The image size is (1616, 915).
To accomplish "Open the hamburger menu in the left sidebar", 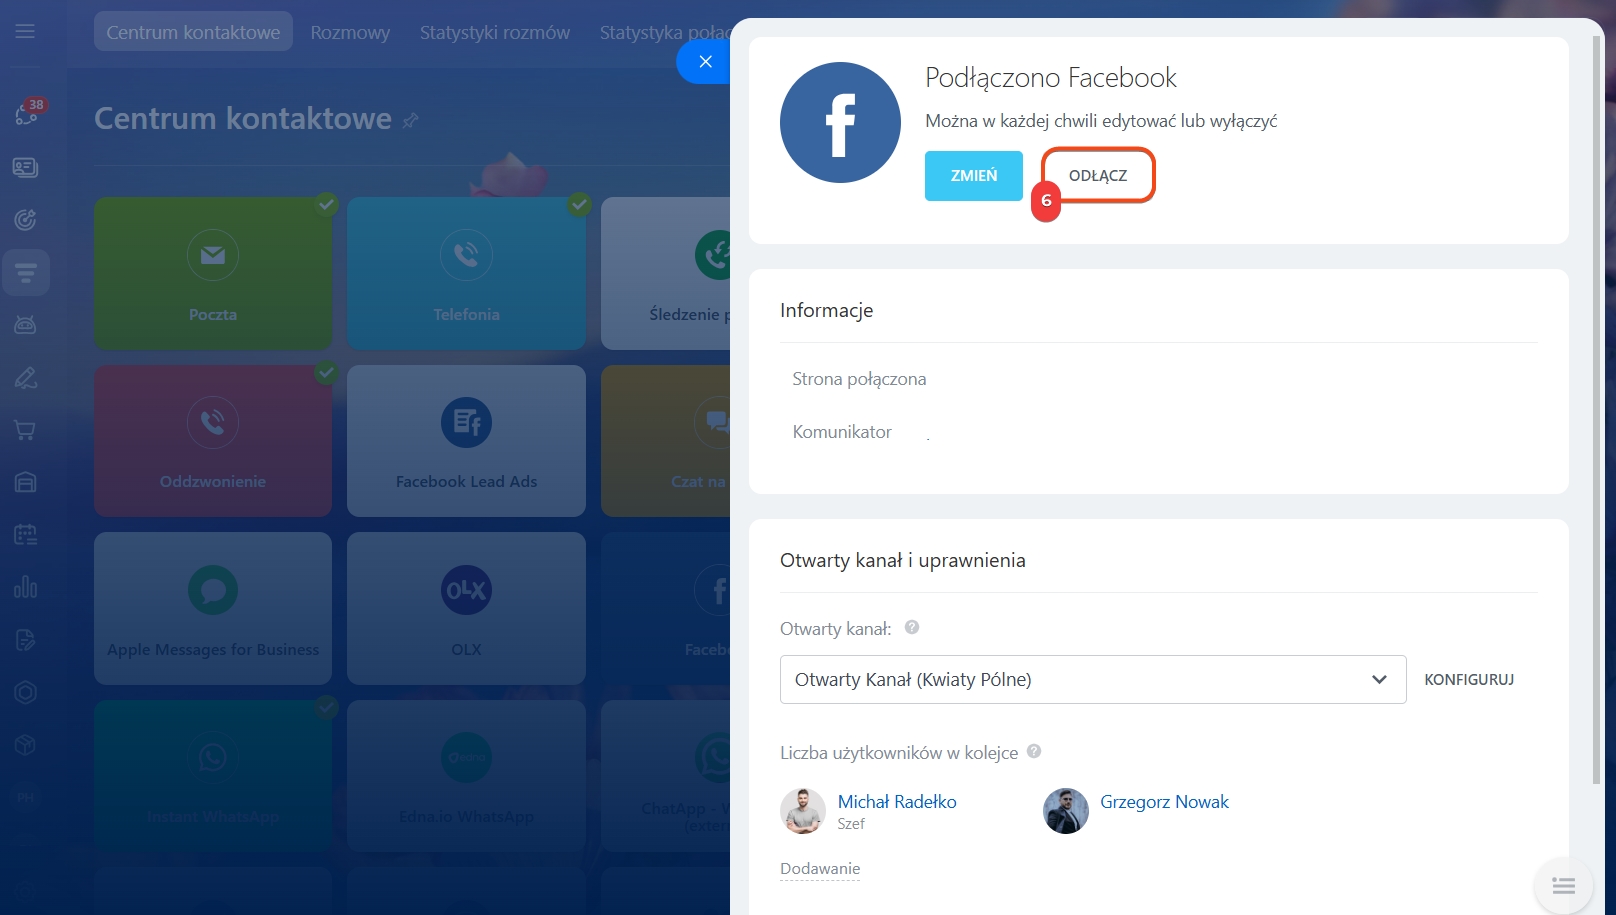I will [25, 31].
